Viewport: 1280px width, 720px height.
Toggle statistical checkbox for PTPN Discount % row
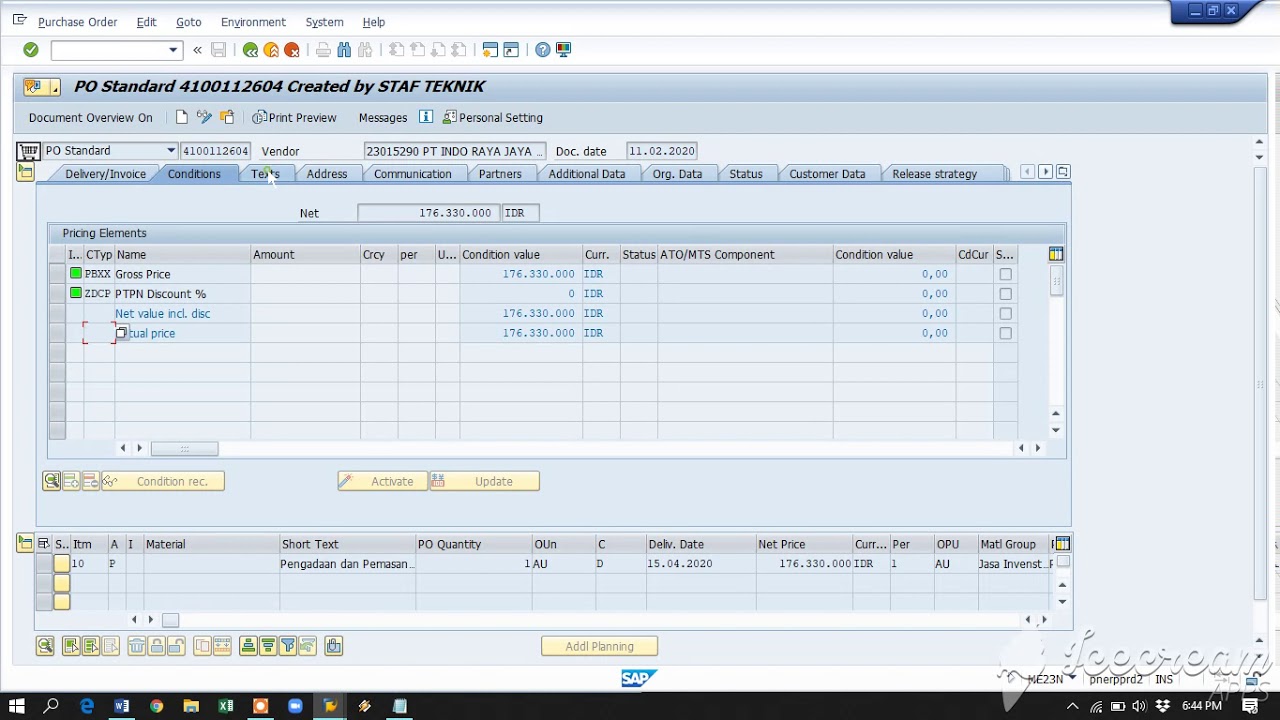[1005, 294]
